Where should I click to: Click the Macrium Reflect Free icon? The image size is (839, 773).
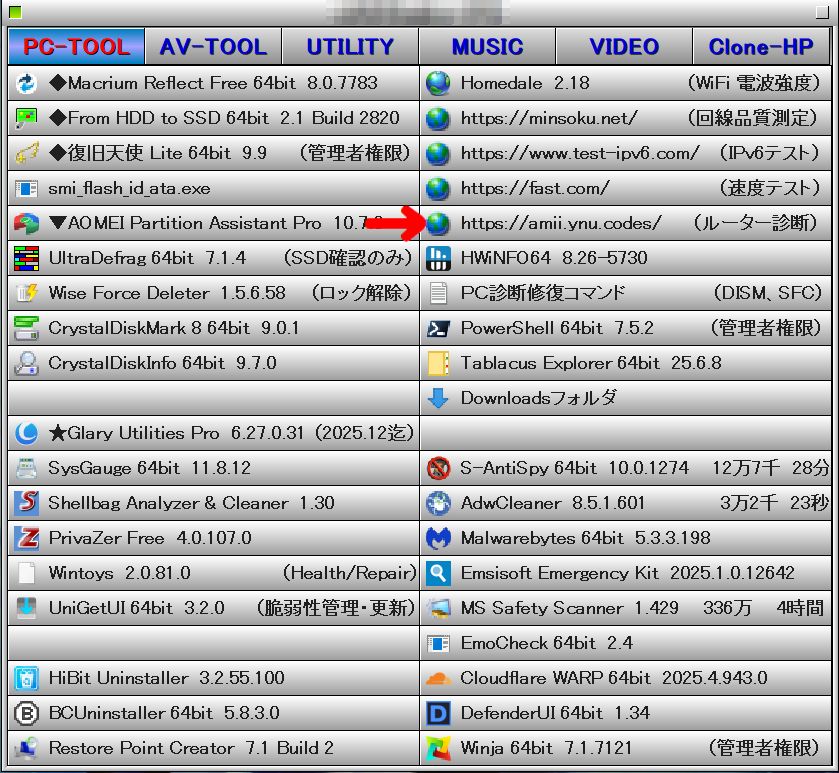(x=26, y=83)
